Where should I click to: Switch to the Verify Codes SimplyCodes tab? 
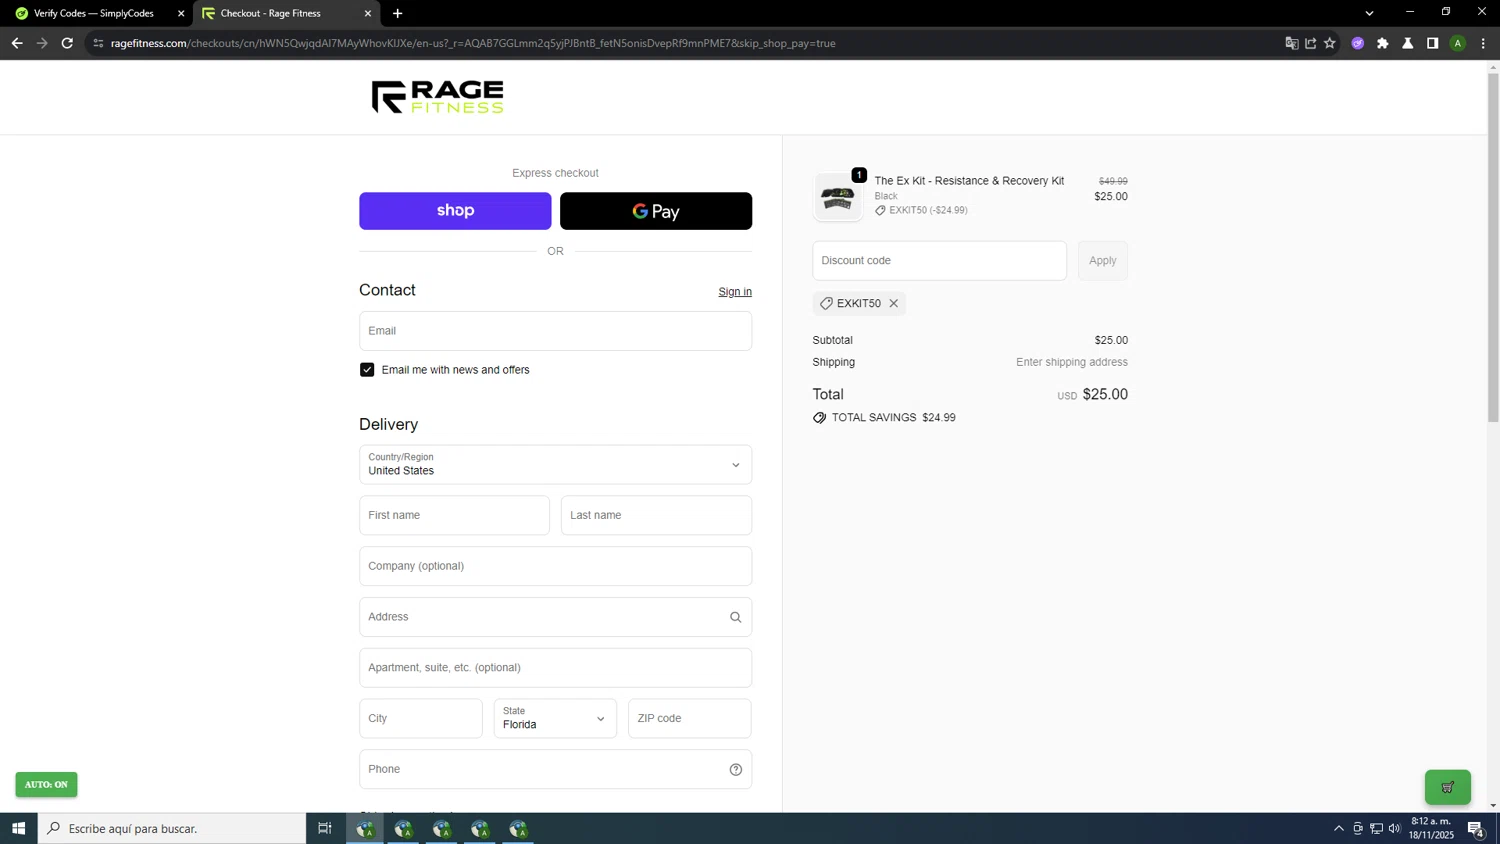click(96, 13)
